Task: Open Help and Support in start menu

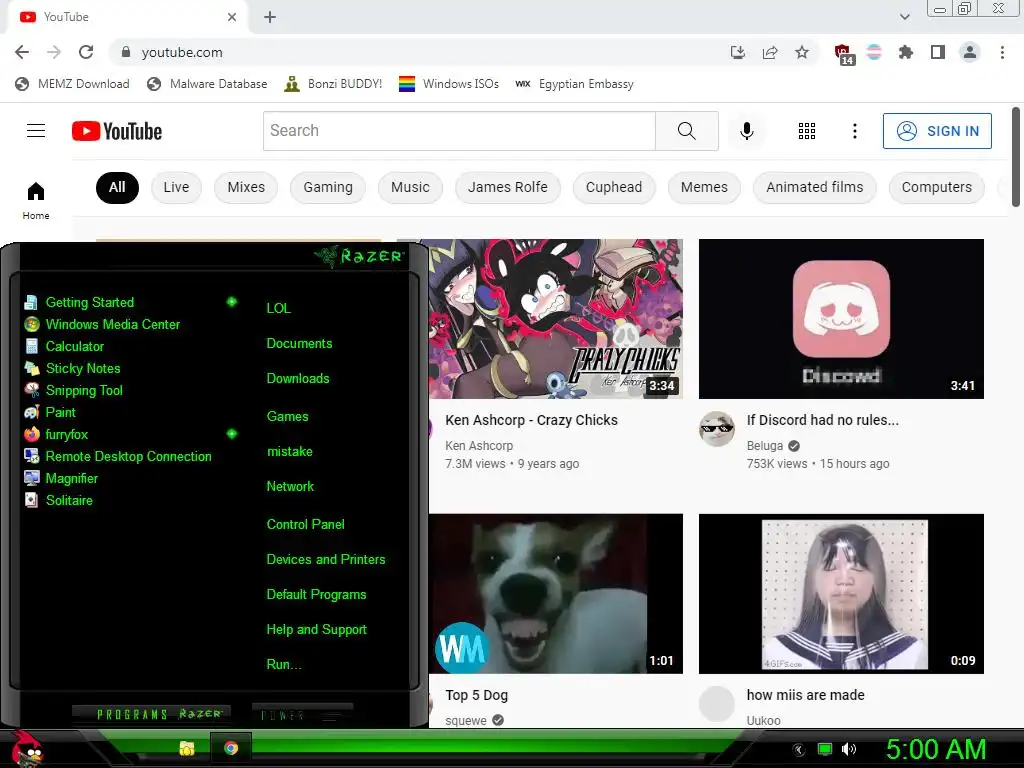Action: 317,629
